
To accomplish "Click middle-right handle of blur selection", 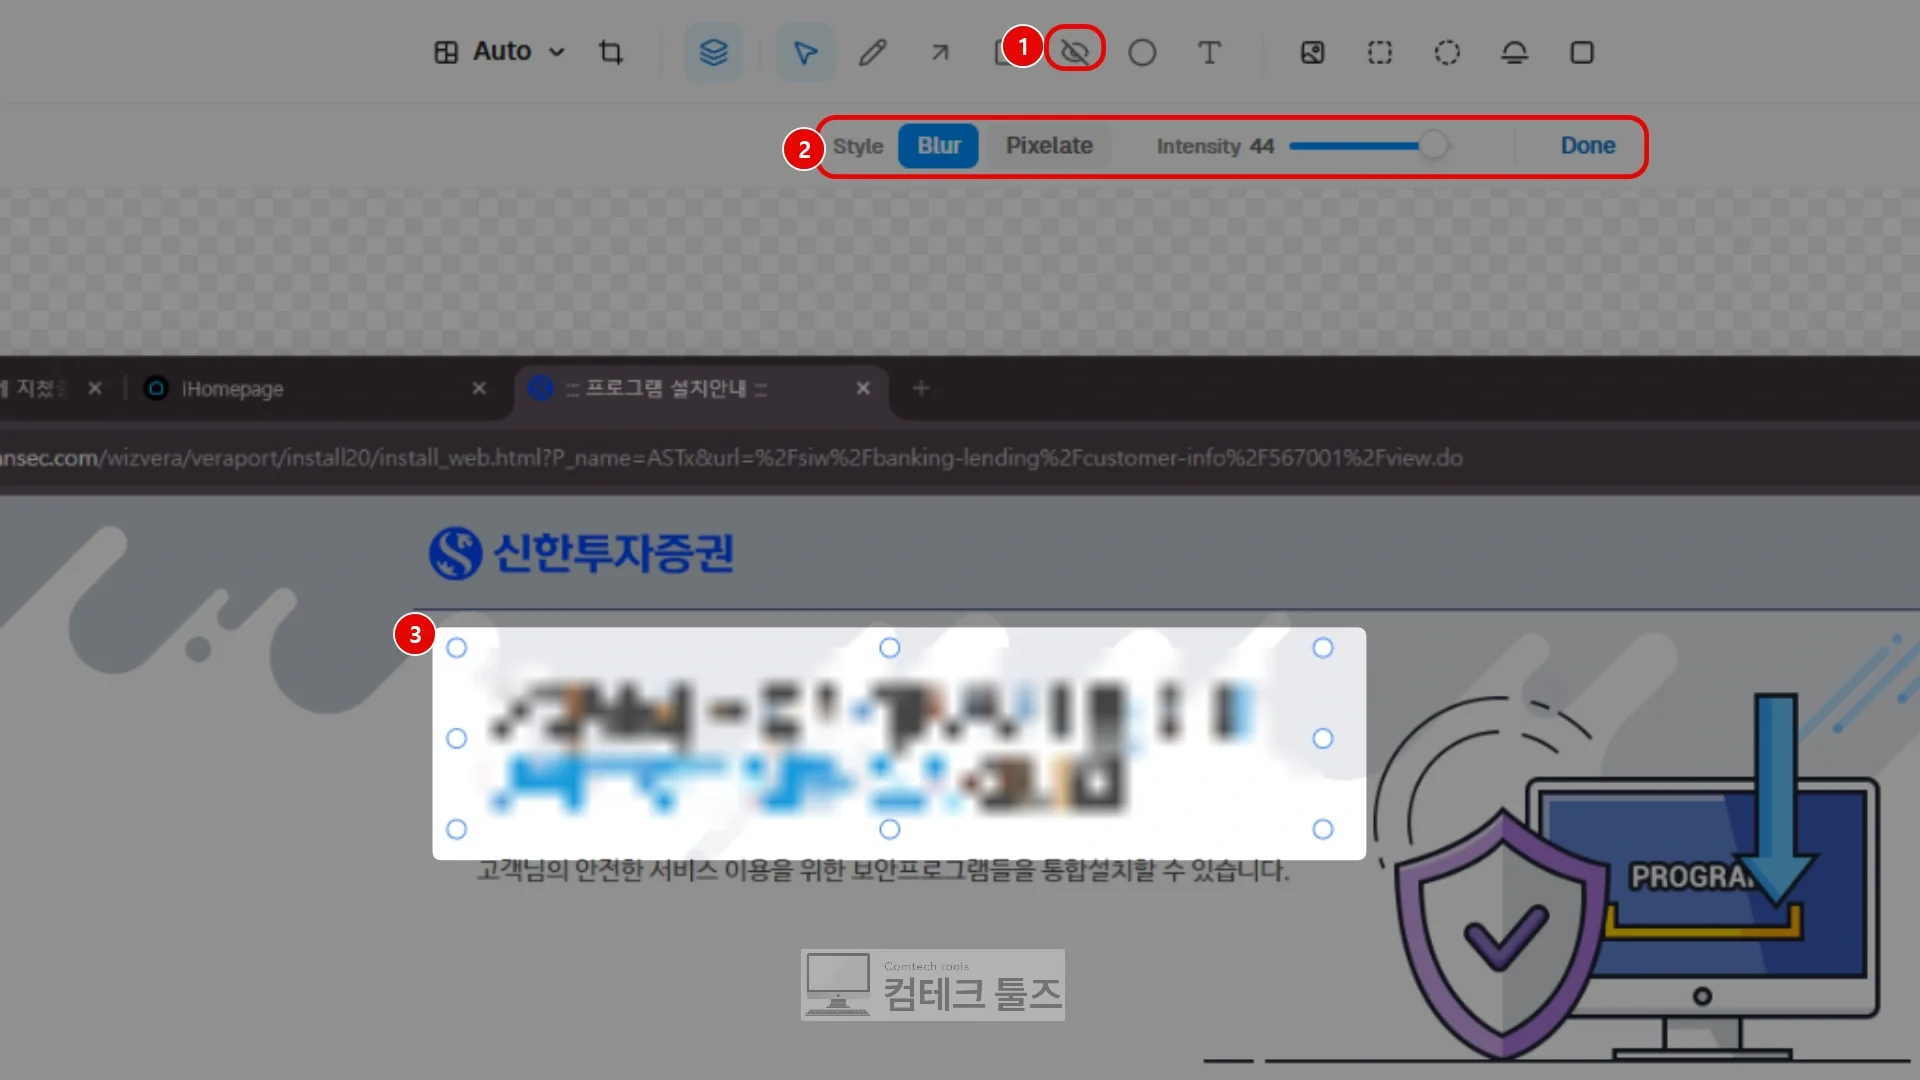I will (1323, 739).
